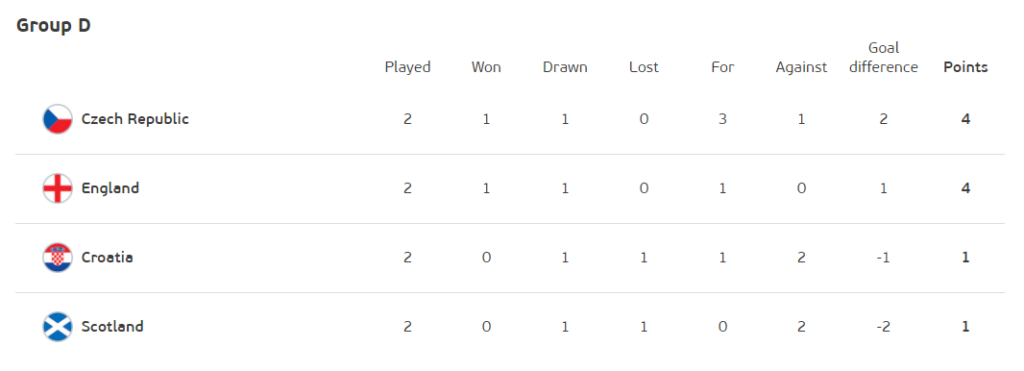Click the Played column header
This screenshot has height=371, width=1024.
point(408,67)
